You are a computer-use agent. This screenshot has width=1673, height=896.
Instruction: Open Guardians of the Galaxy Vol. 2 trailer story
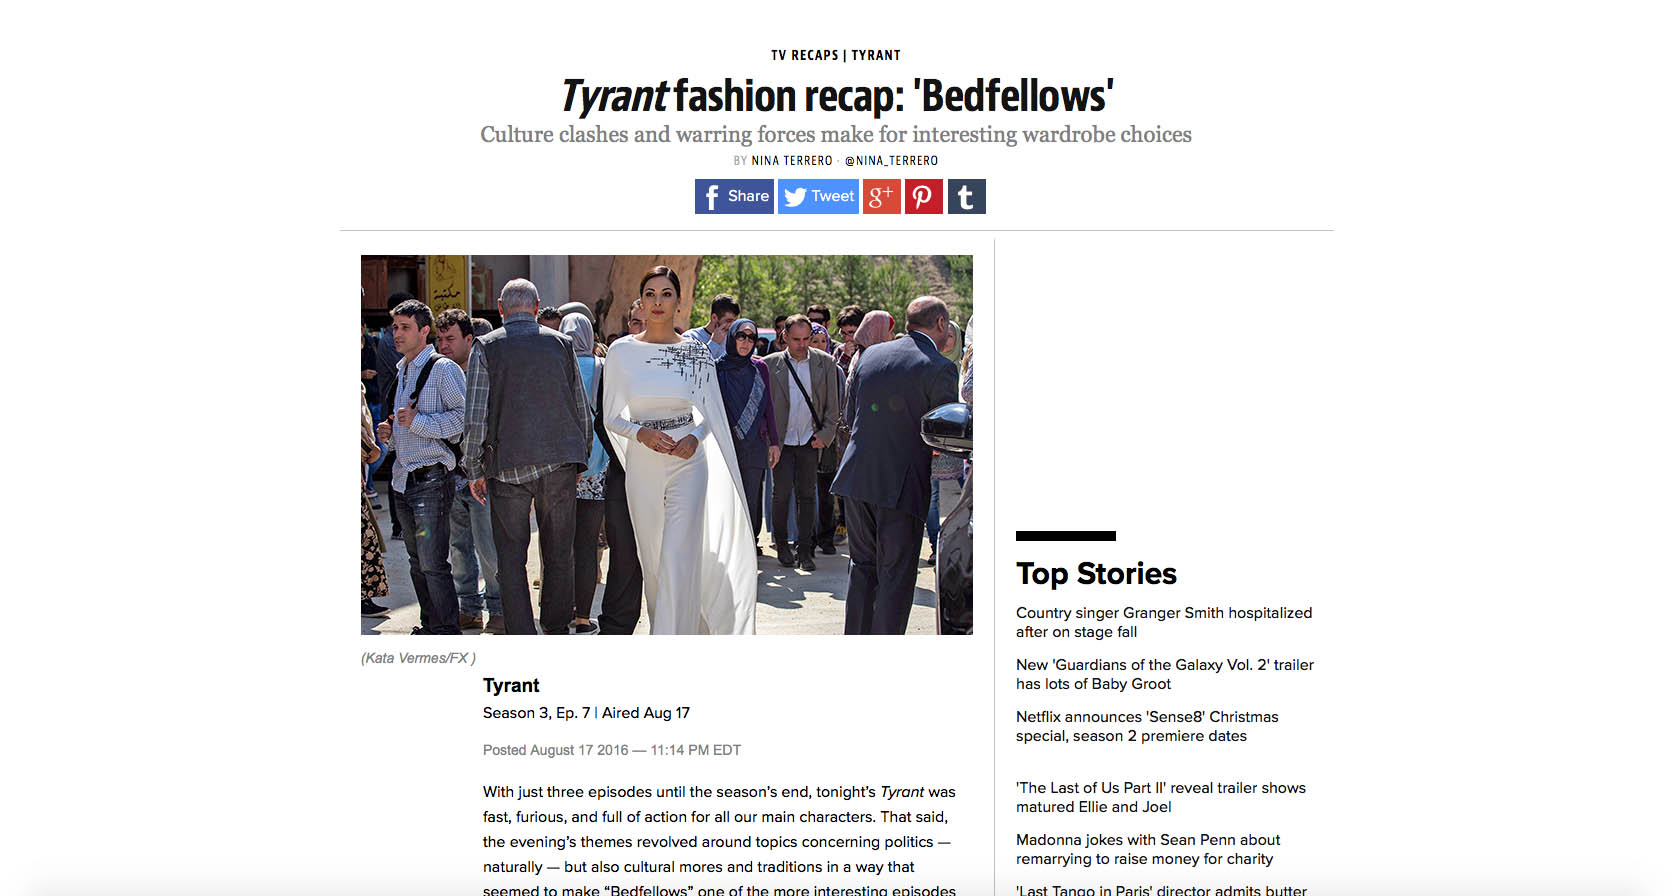[1165, 674]
